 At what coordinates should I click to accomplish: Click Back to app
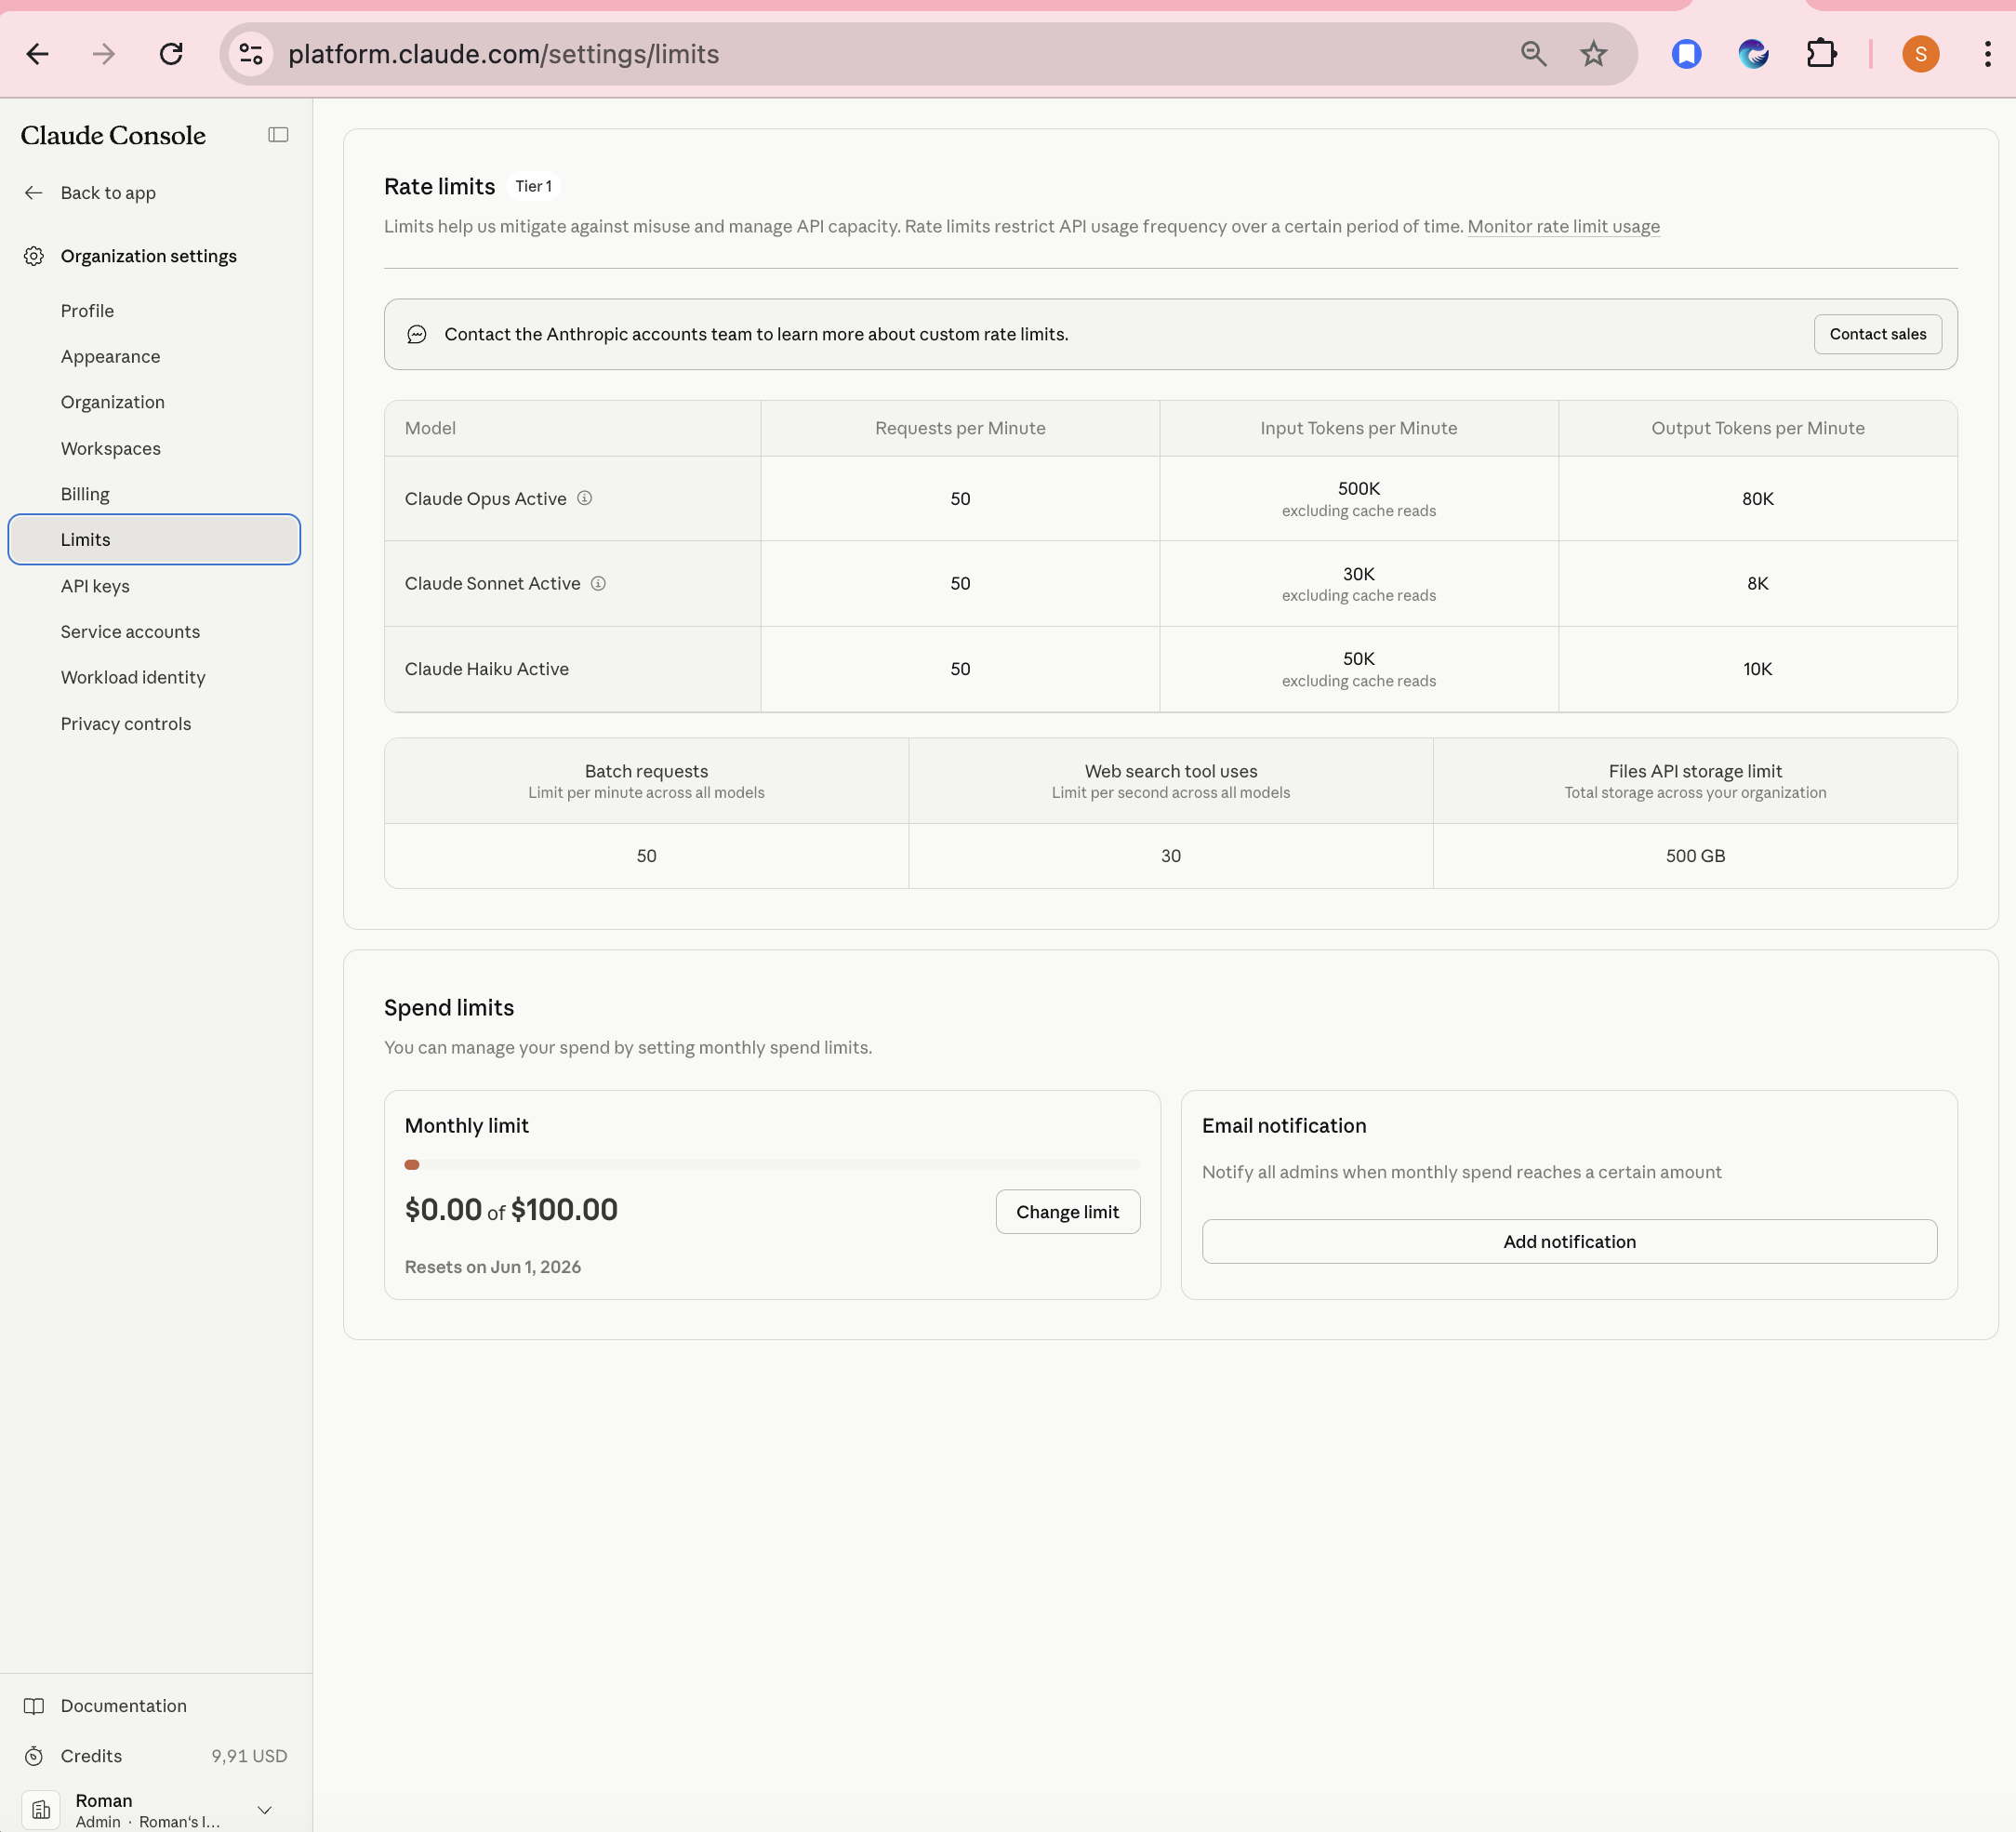tap(108, 193)
